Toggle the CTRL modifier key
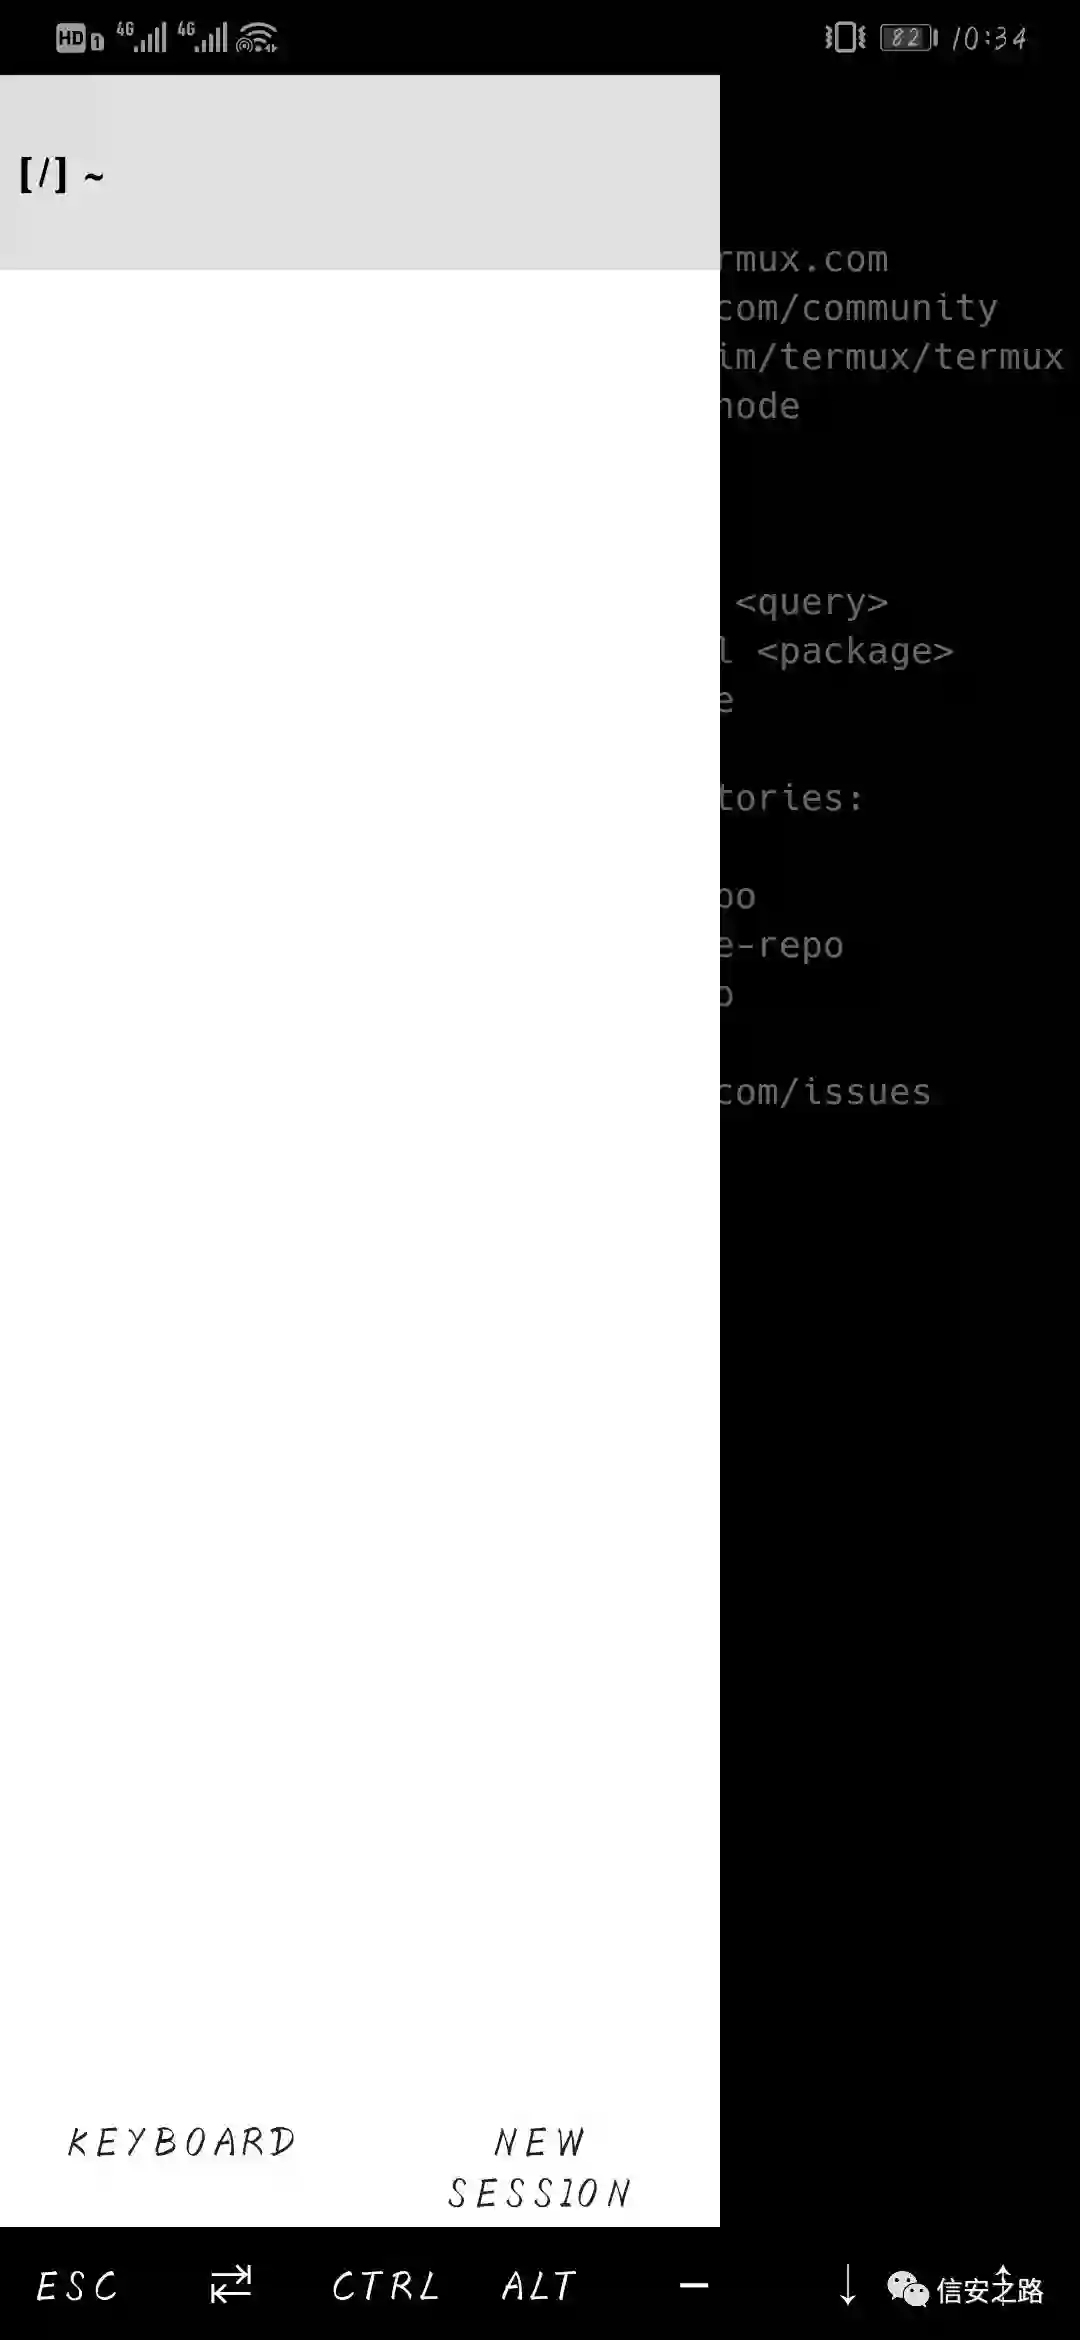1080x2340 pixels. click(385, 2286)
